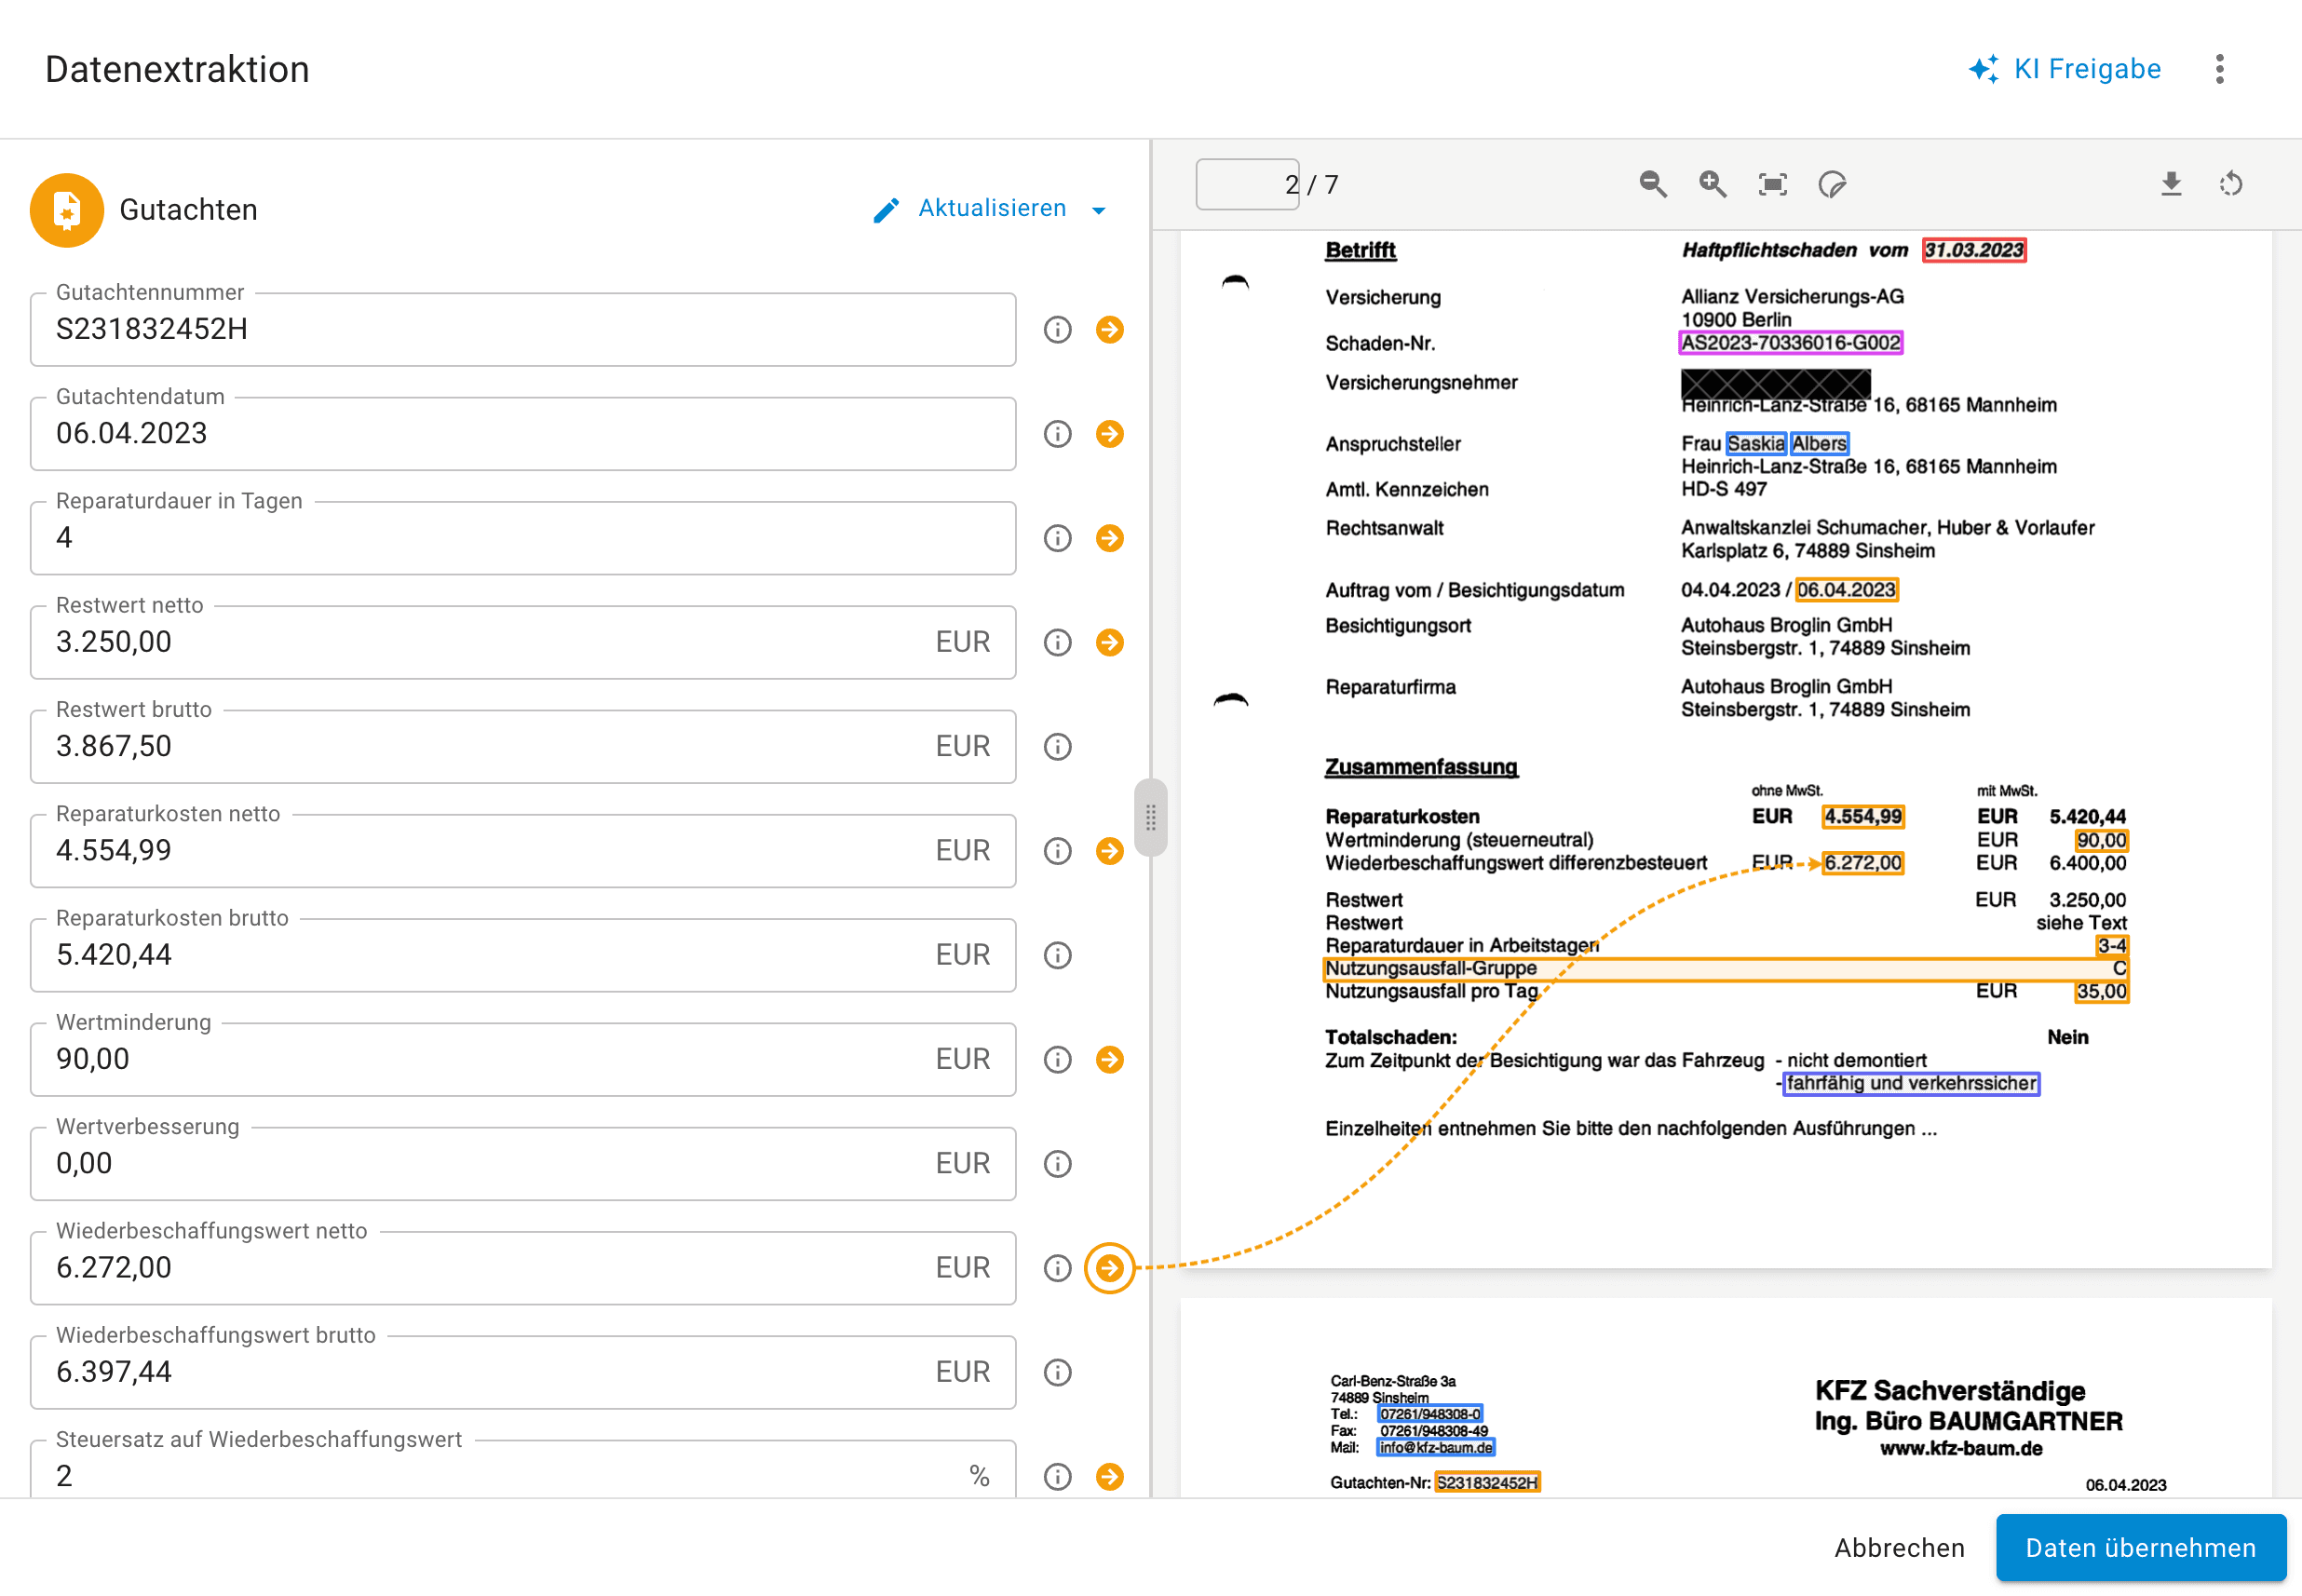Click orange arrow for Wiederbeschaffungswert netto
The image size is (2302, 1596).
point(1109,1268)
